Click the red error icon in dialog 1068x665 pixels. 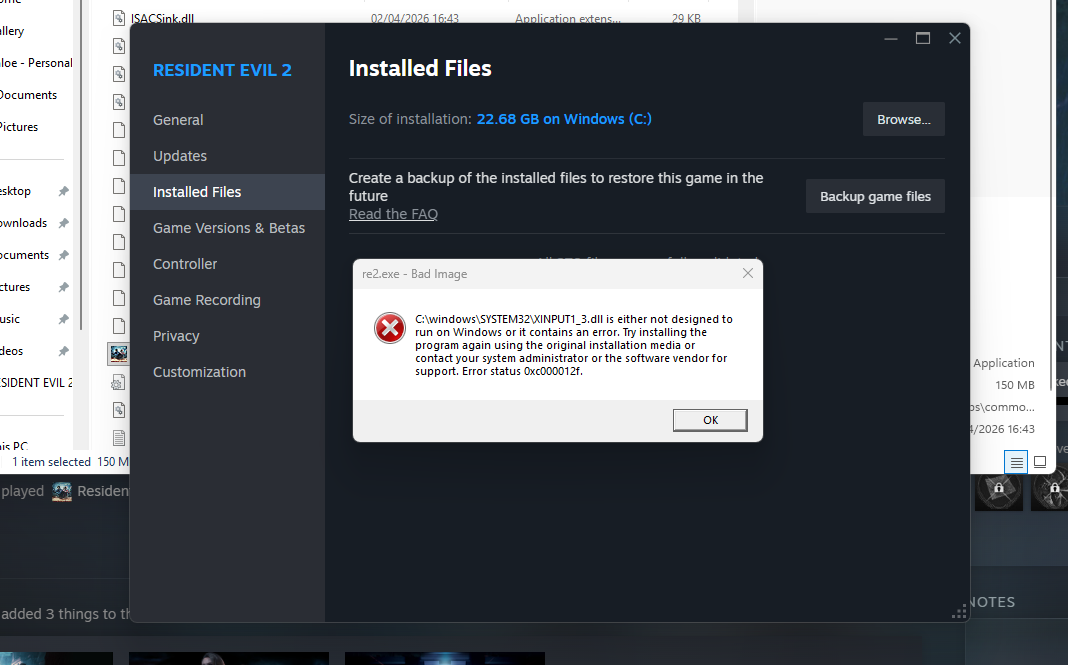(390, 328)
